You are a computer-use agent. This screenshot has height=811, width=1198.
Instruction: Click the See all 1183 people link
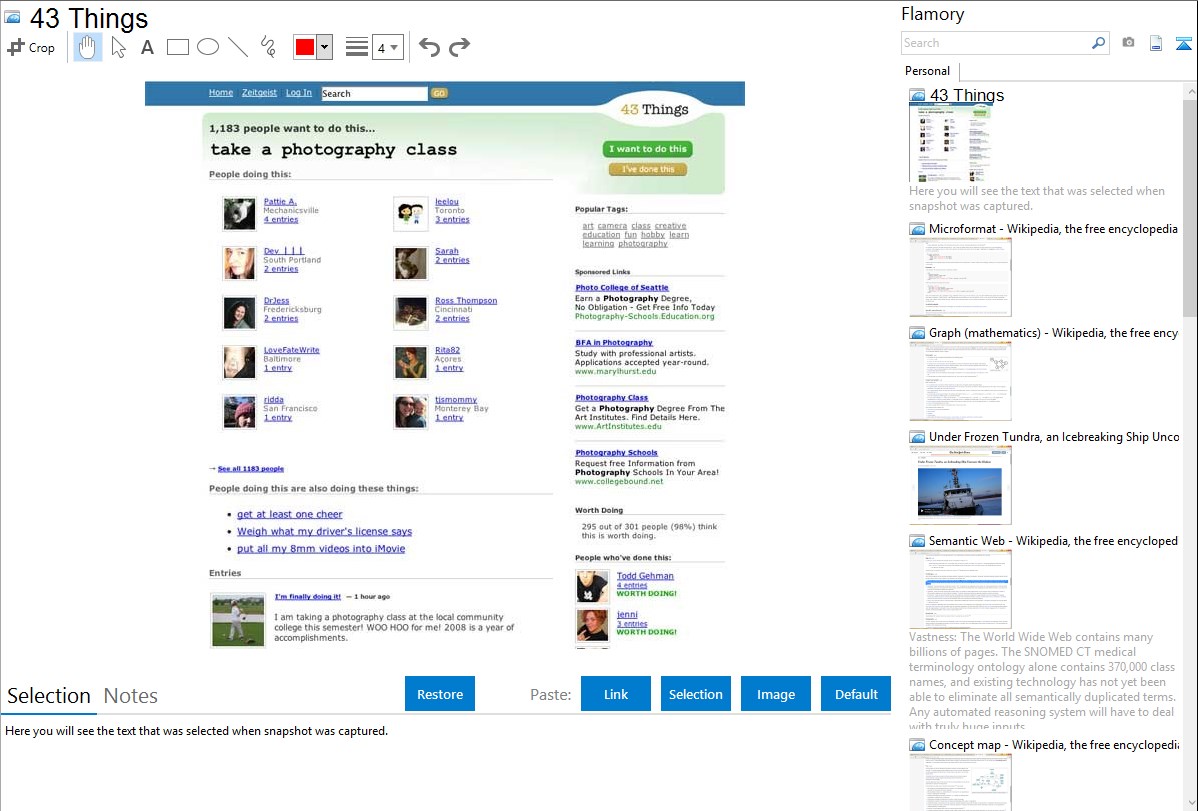tap(251, 469)
